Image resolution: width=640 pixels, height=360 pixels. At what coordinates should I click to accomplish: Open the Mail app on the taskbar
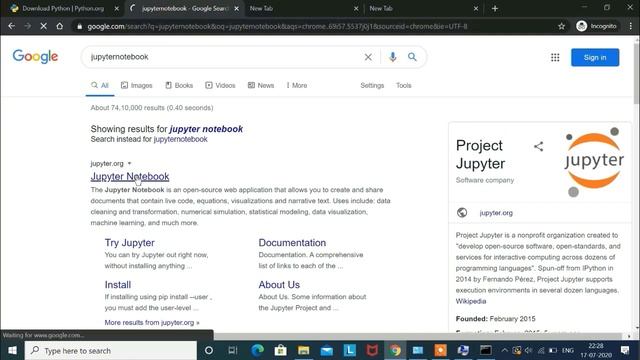pos(327,350)
